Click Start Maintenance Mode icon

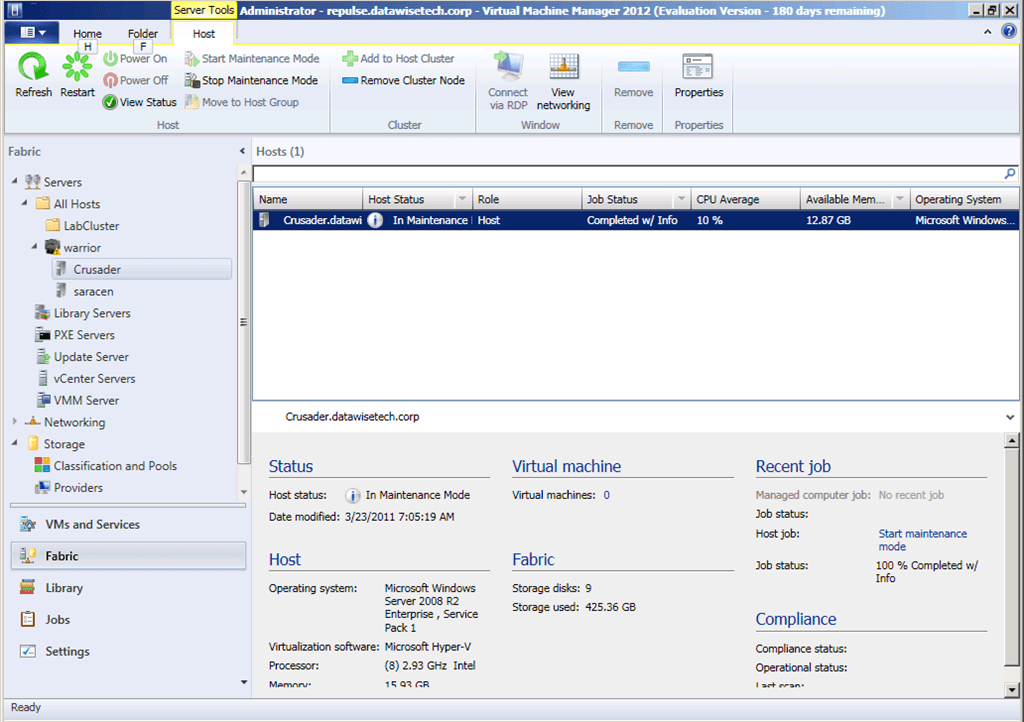[191, 59]
